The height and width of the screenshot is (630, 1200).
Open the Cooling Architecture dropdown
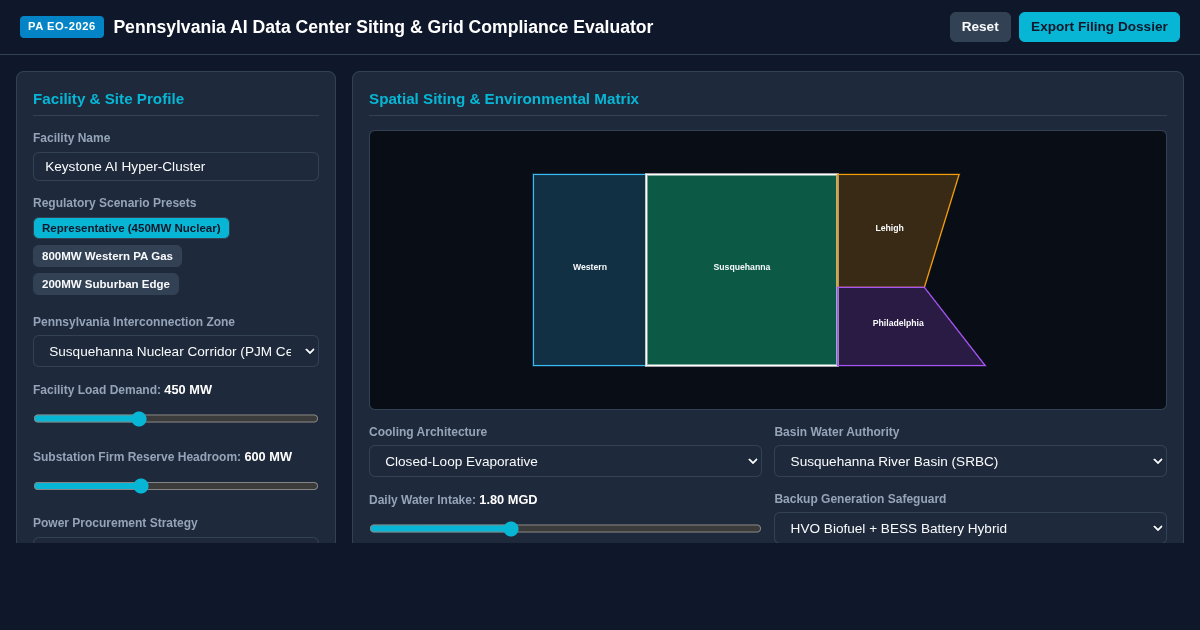click(x=565, y=461)
